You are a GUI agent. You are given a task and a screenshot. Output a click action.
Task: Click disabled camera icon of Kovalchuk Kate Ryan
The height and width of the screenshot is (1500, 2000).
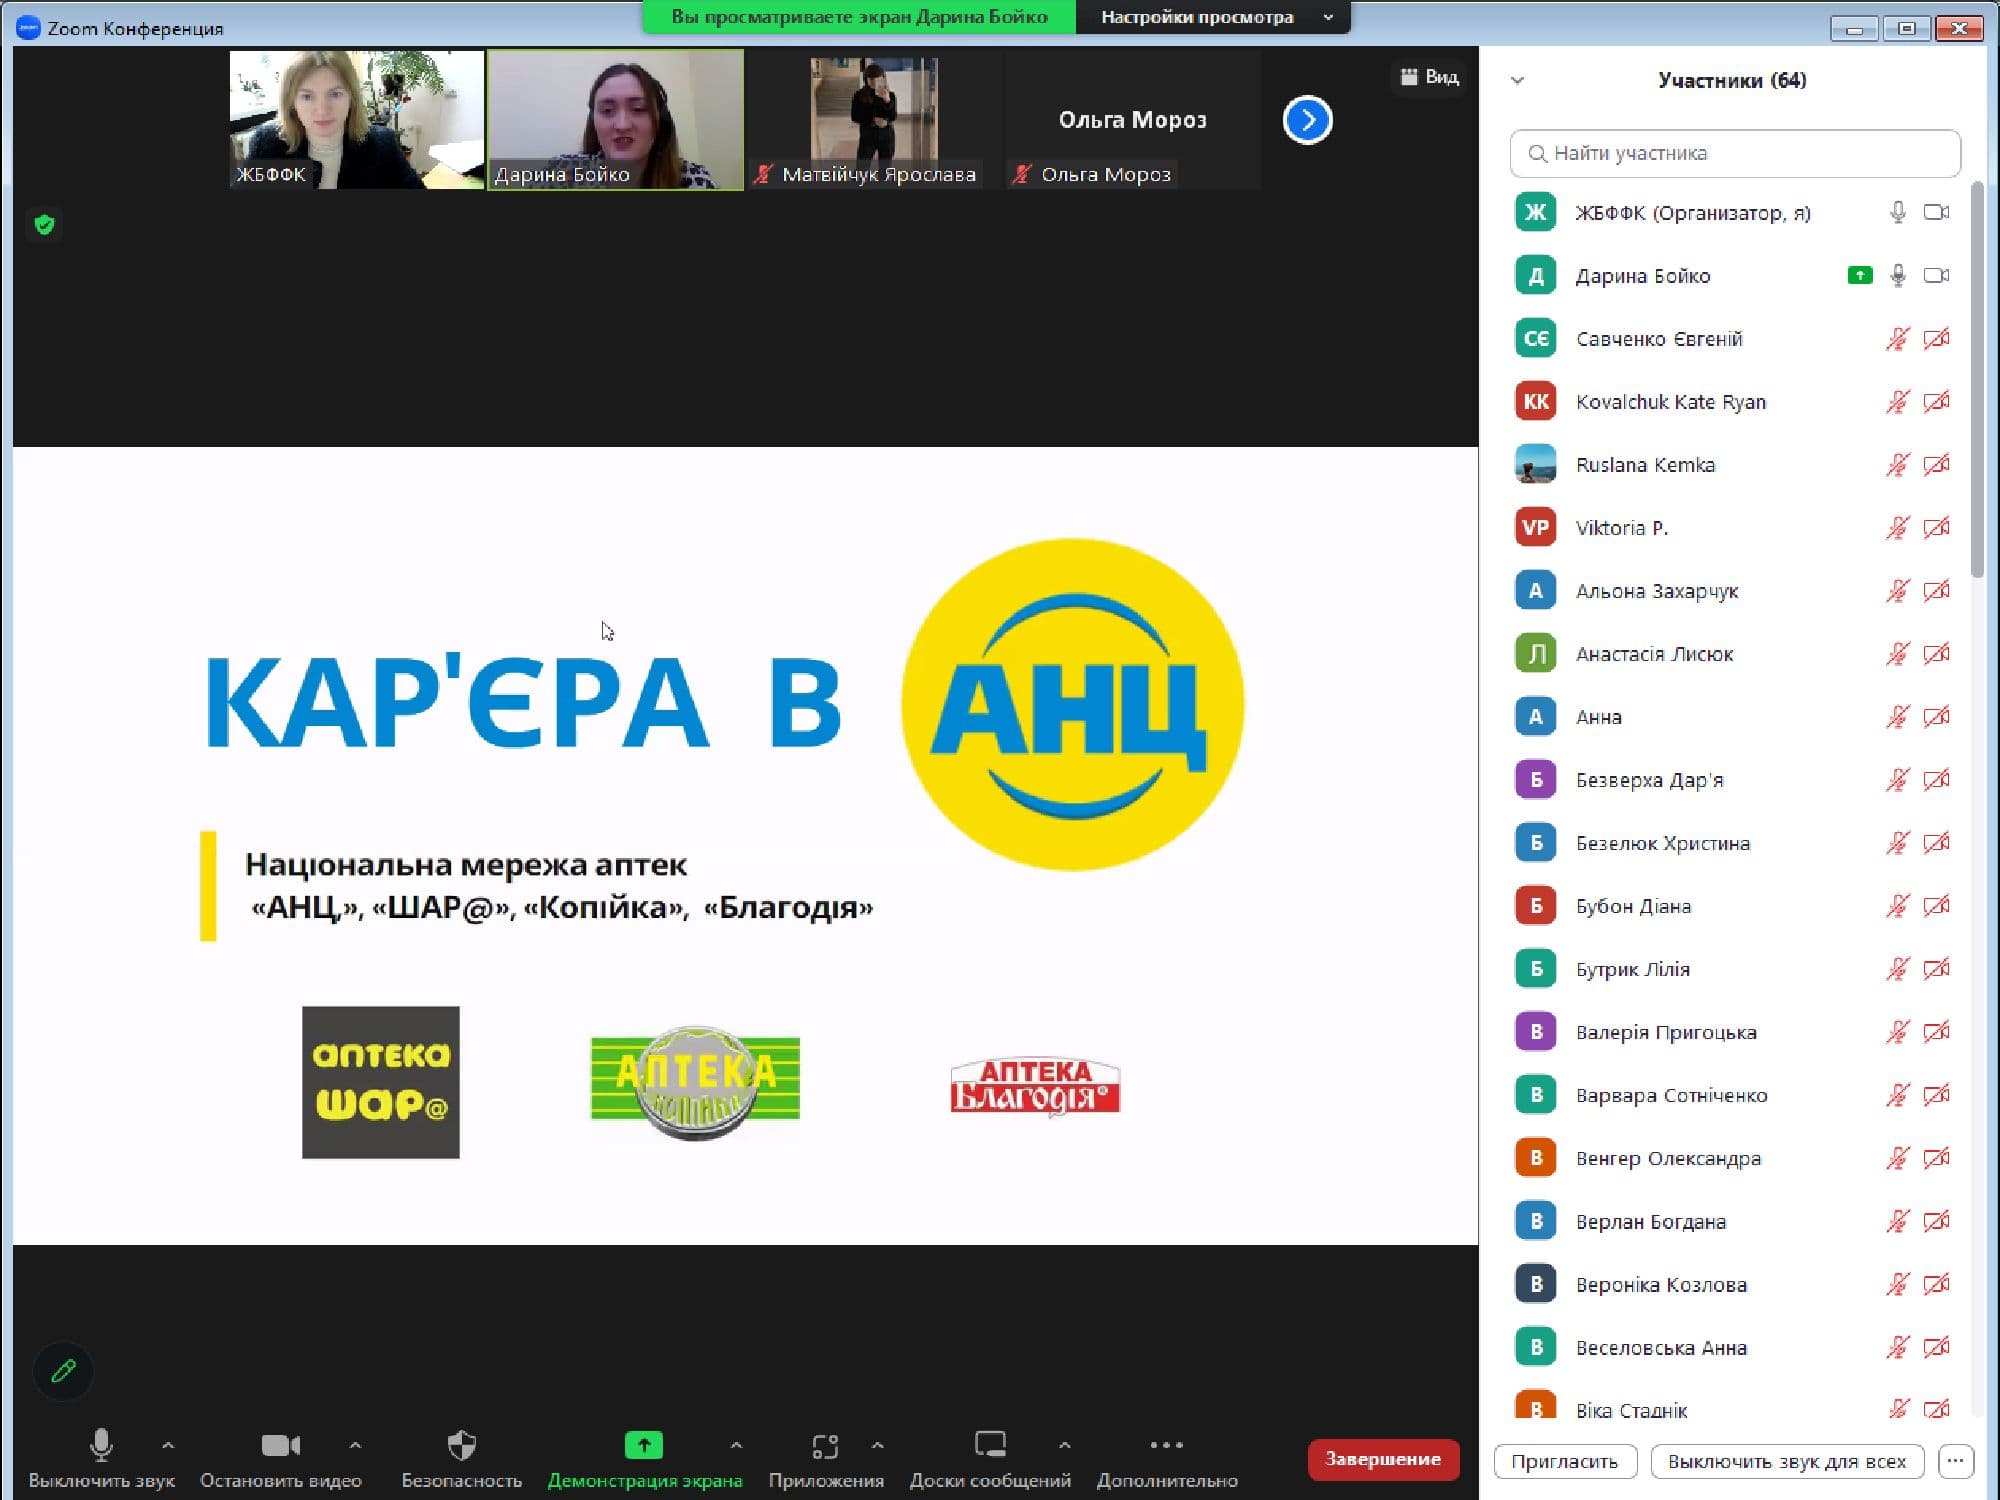(x=1937, y=401)
